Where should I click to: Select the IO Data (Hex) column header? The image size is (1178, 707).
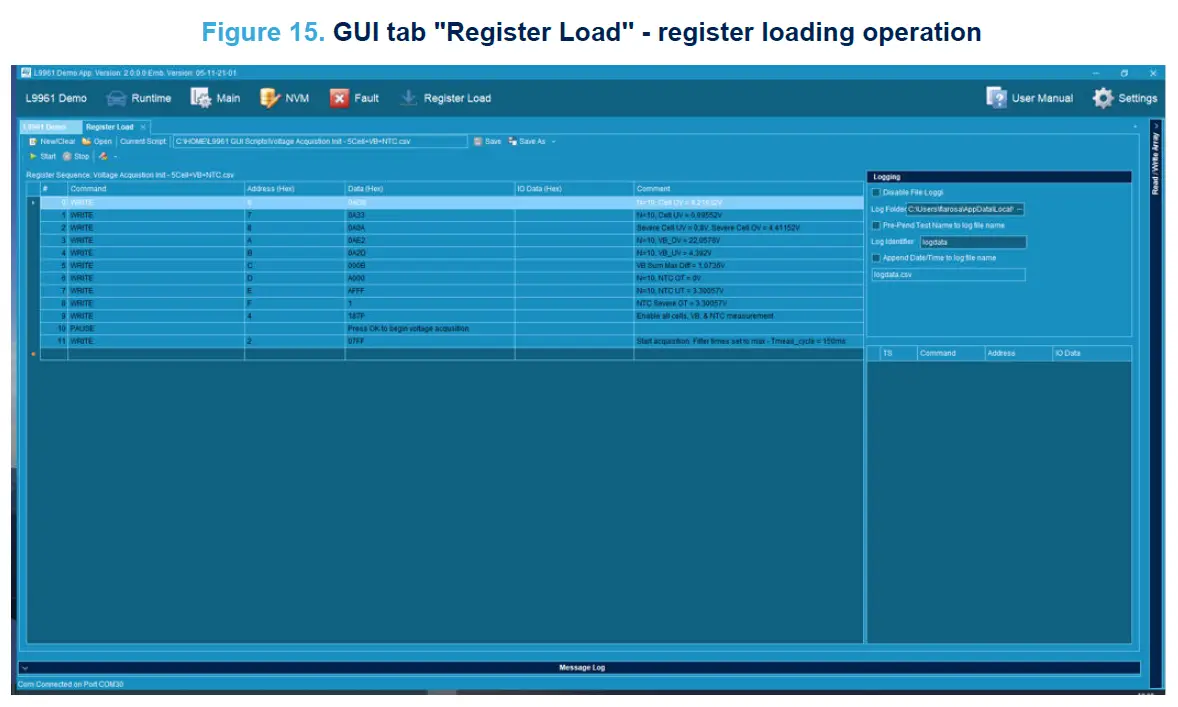click(x=574, y=189)
